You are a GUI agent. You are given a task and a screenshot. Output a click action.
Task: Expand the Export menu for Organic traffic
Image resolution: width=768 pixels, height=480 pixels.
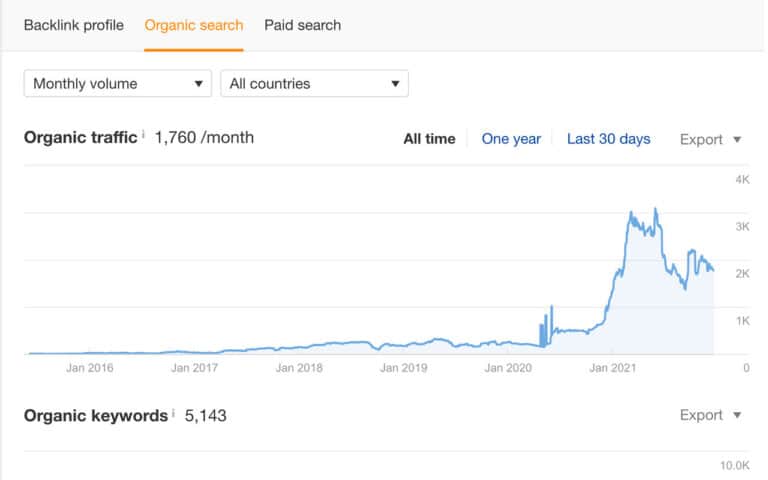710,139
